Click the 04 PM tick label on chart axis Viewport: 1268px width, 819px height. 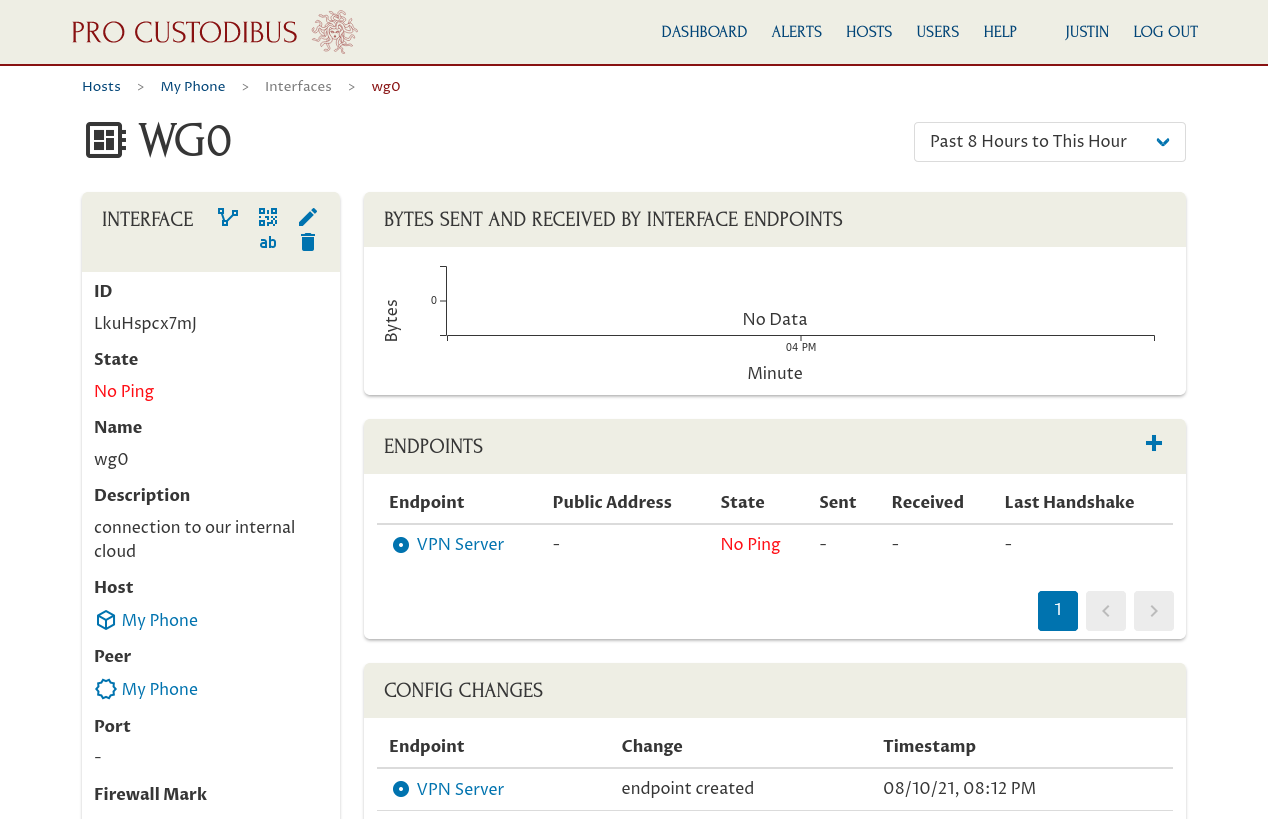(801, 347)
